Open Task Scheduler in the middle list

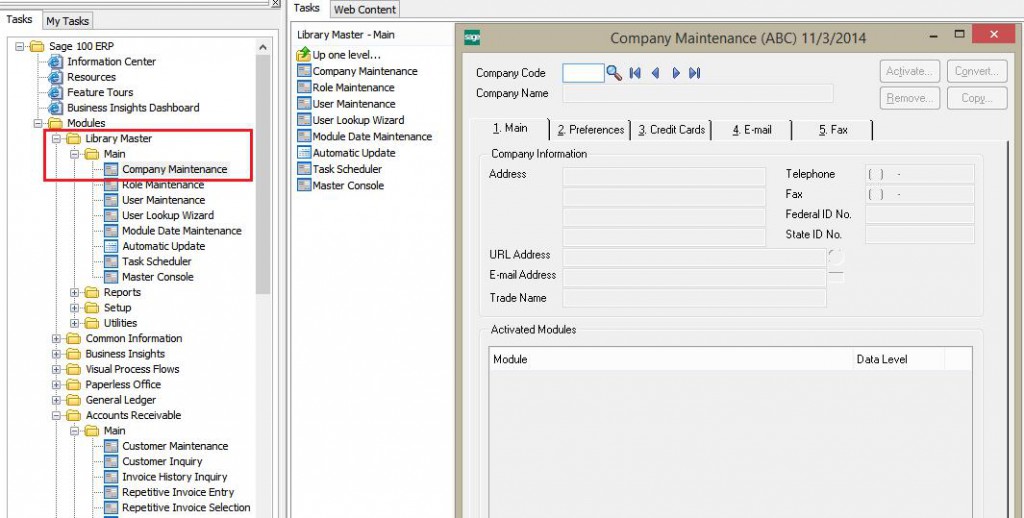coord(347,169)
